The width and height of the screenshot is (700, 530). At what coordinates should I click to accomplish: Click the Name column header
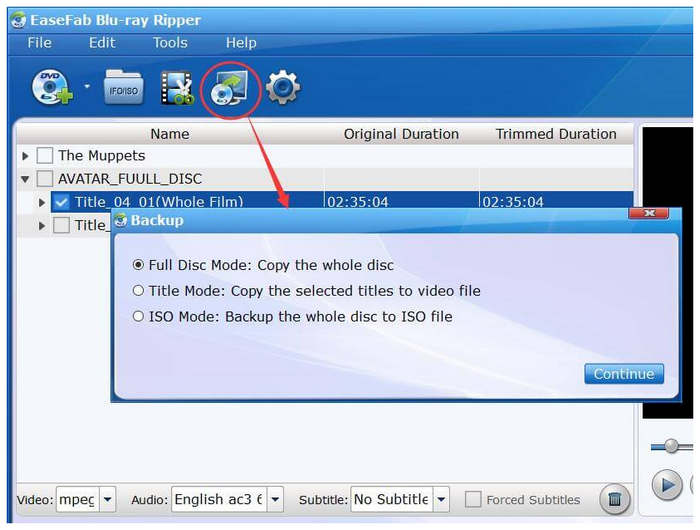click(x=170, y=134)
